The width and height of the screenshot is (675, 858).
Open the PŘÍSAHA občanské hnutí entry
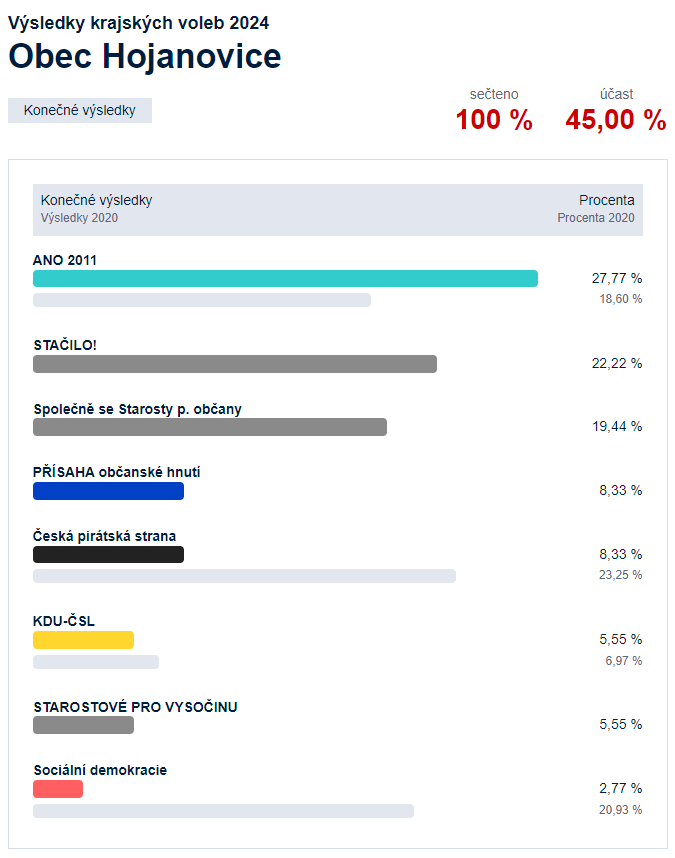coord(117,472)
